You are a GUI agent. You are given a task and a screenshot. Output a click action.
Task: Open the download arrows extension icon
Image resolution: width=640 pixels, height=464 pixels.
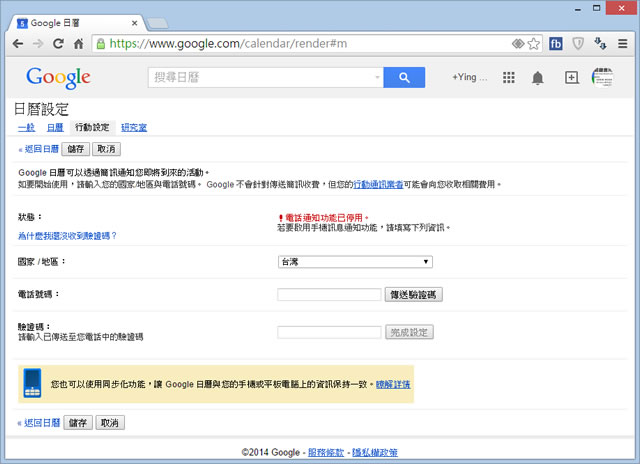click(600, 43)
